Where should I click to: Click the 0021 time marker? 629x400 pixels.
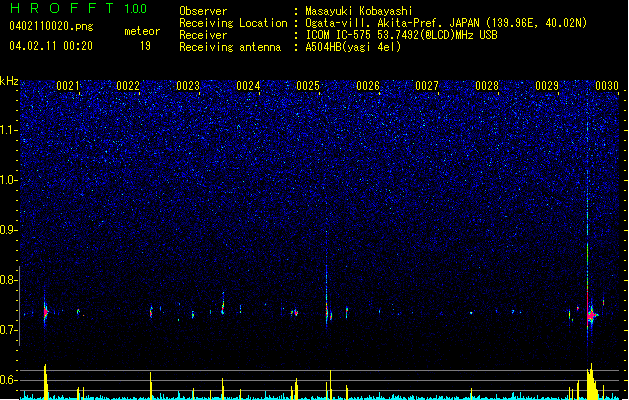(68, 86)
